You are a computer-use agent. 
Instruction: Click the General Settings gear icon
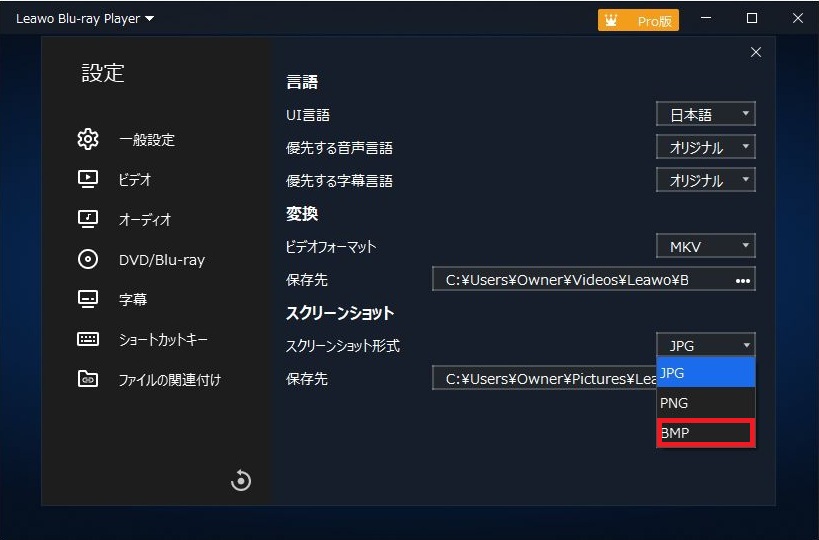coord(88,139)
